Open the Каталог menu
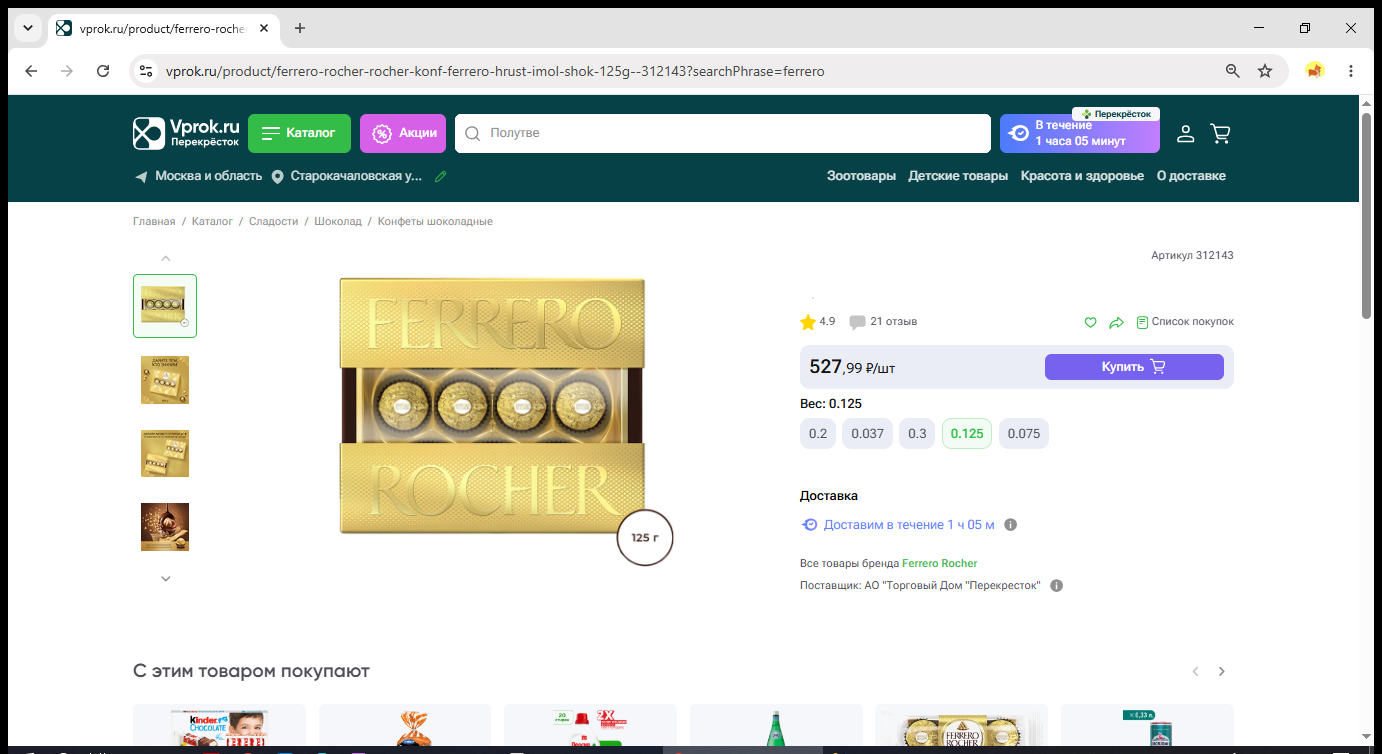The width and height of the screenshot is (1382, 754). tap(299, 133)
